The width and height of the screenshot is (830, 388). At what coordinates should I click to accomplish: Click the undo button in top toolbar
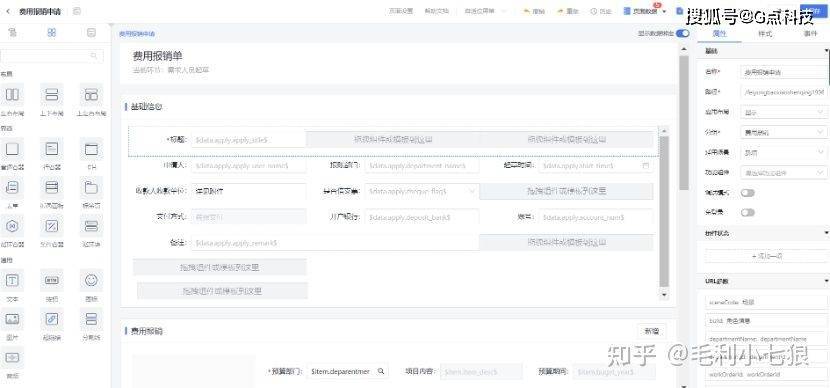534,11
